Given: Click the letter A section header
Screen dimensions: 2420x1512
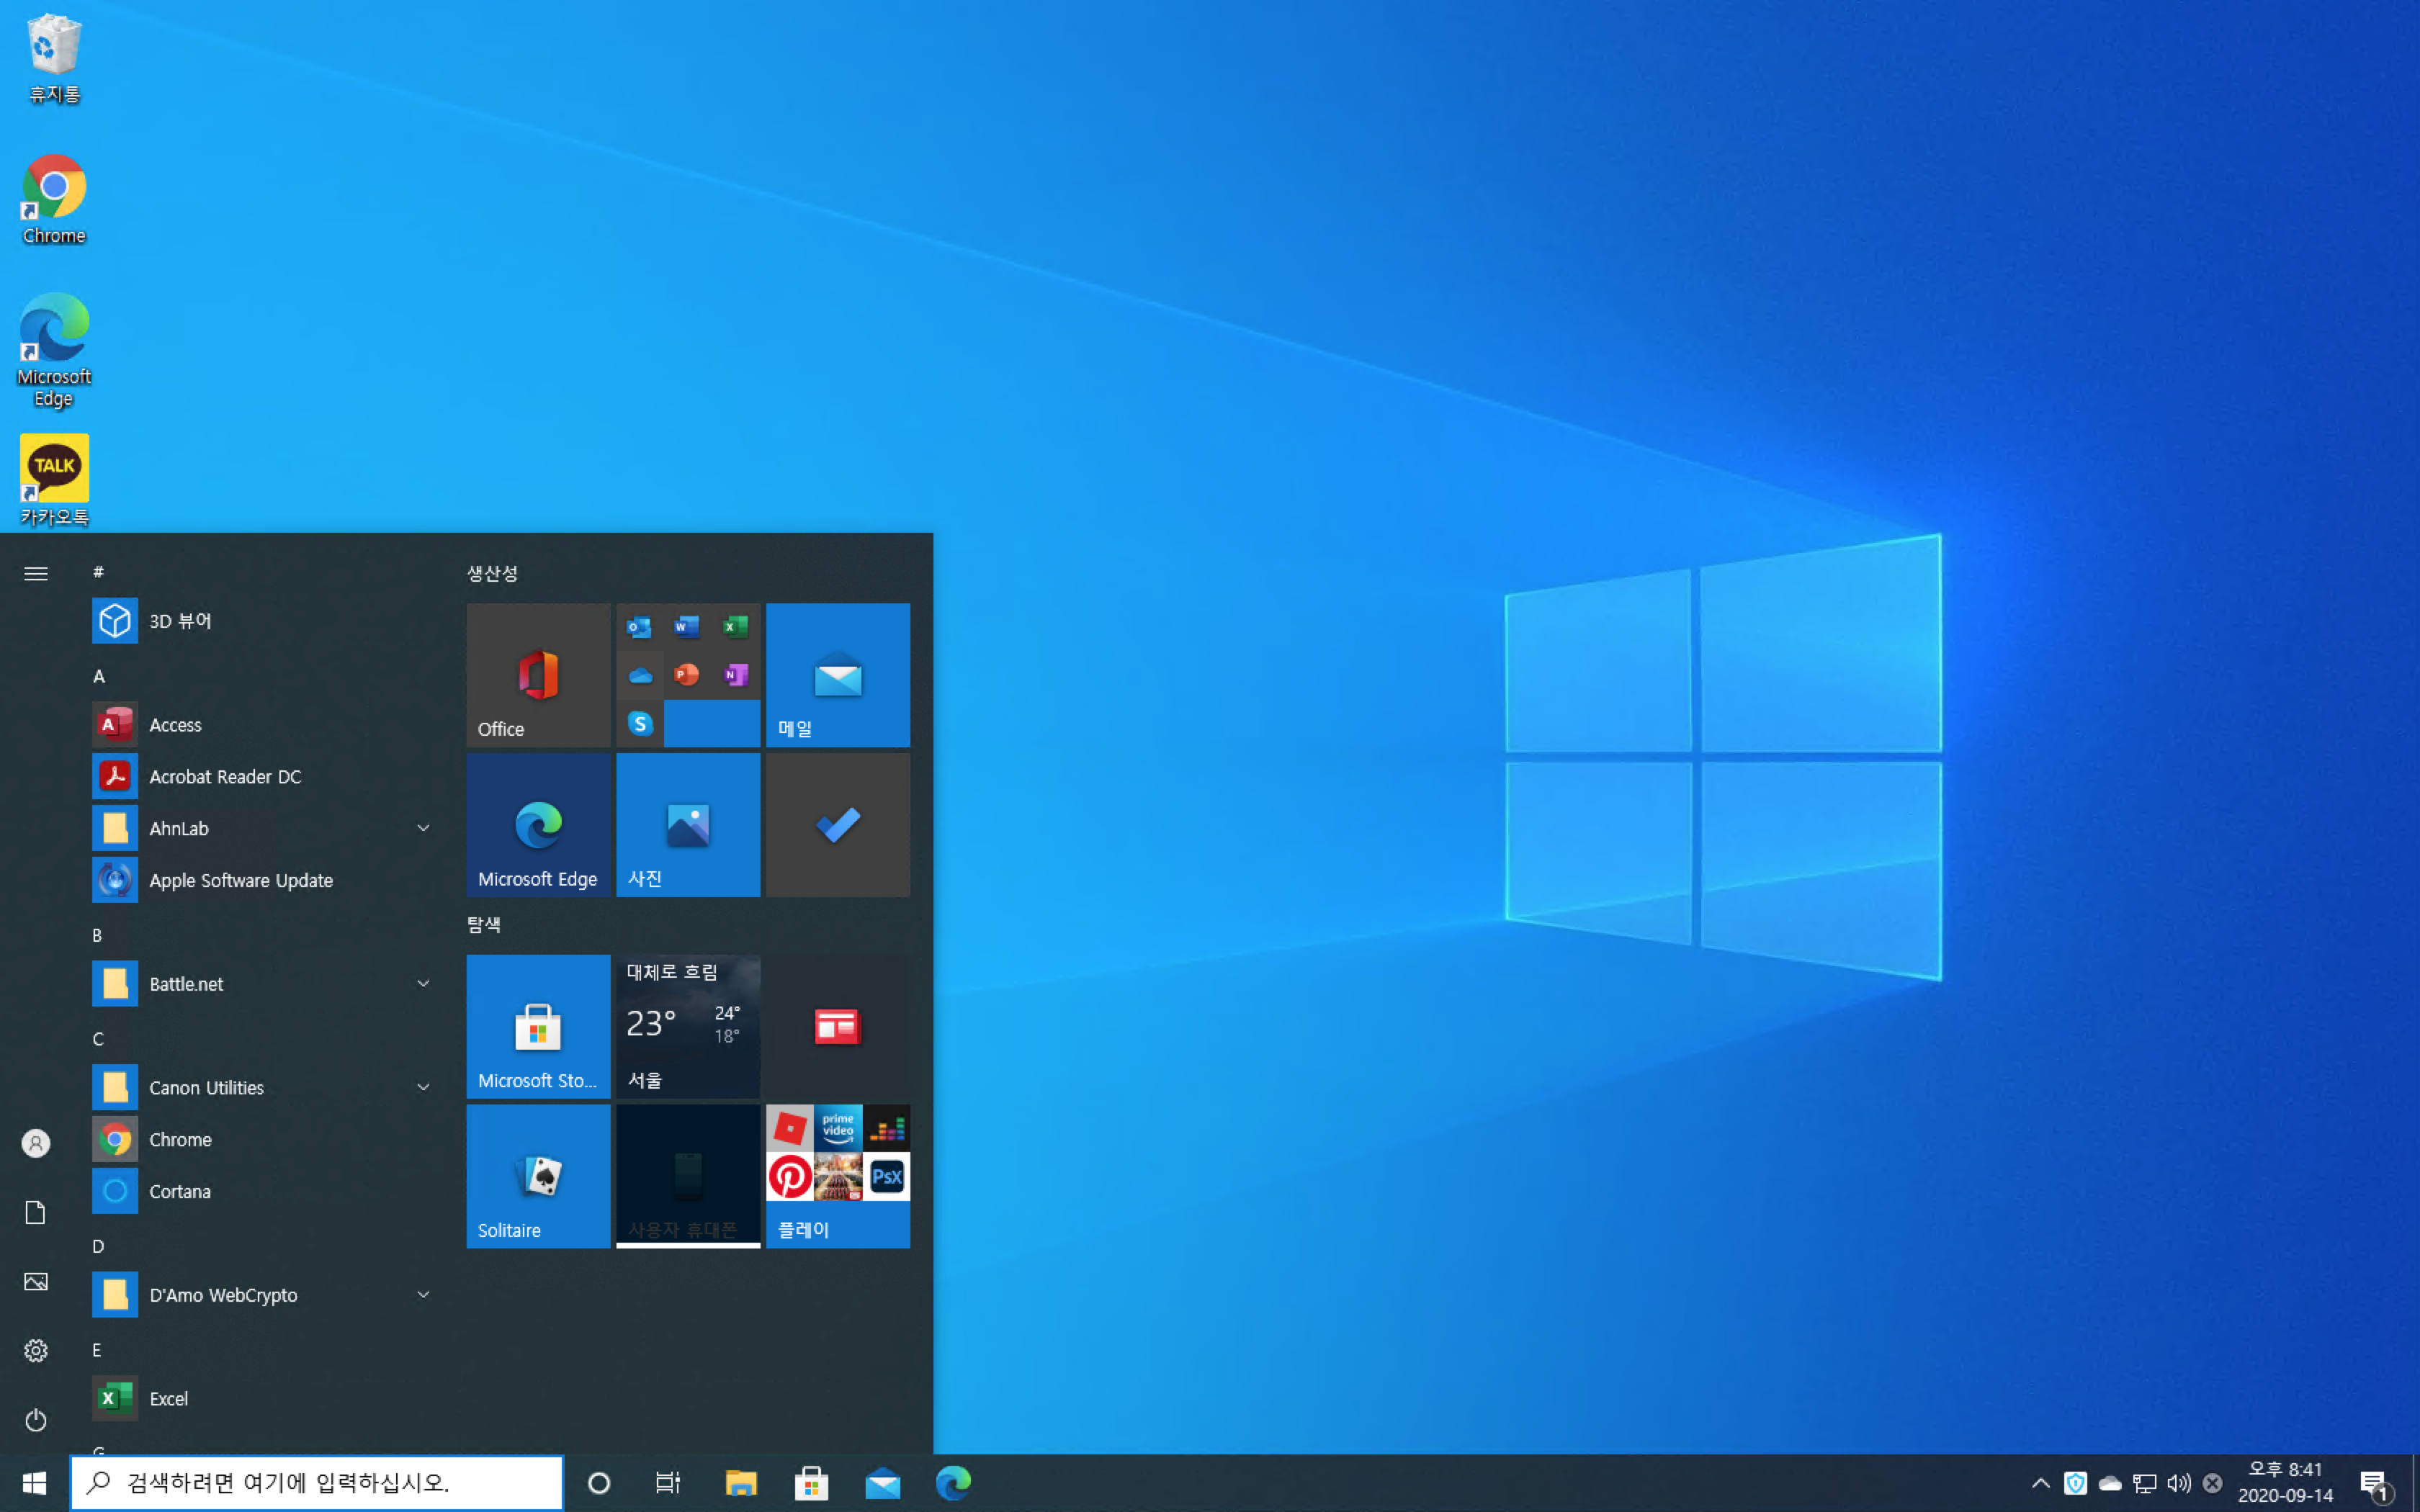Looking at the screenshot, I should click(99, 676).
